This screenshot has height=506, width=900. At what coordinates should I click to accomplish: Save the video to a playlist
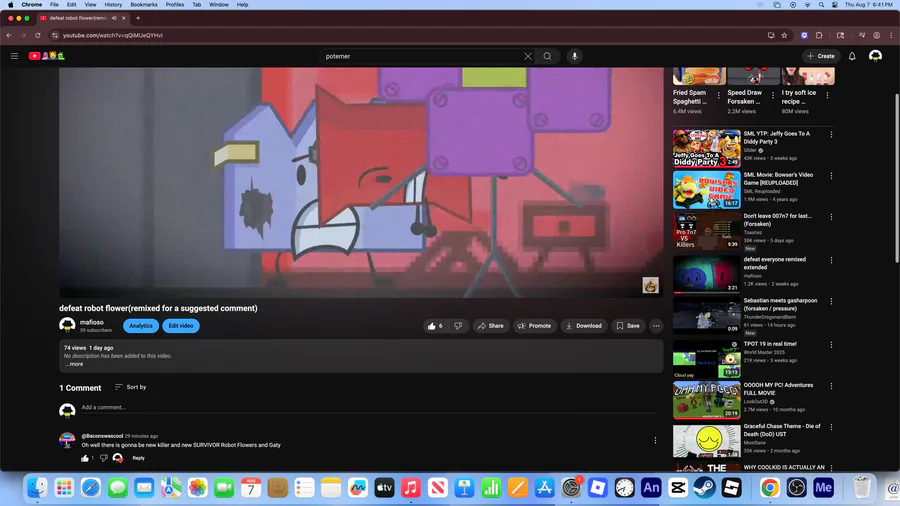coord(628,326)
